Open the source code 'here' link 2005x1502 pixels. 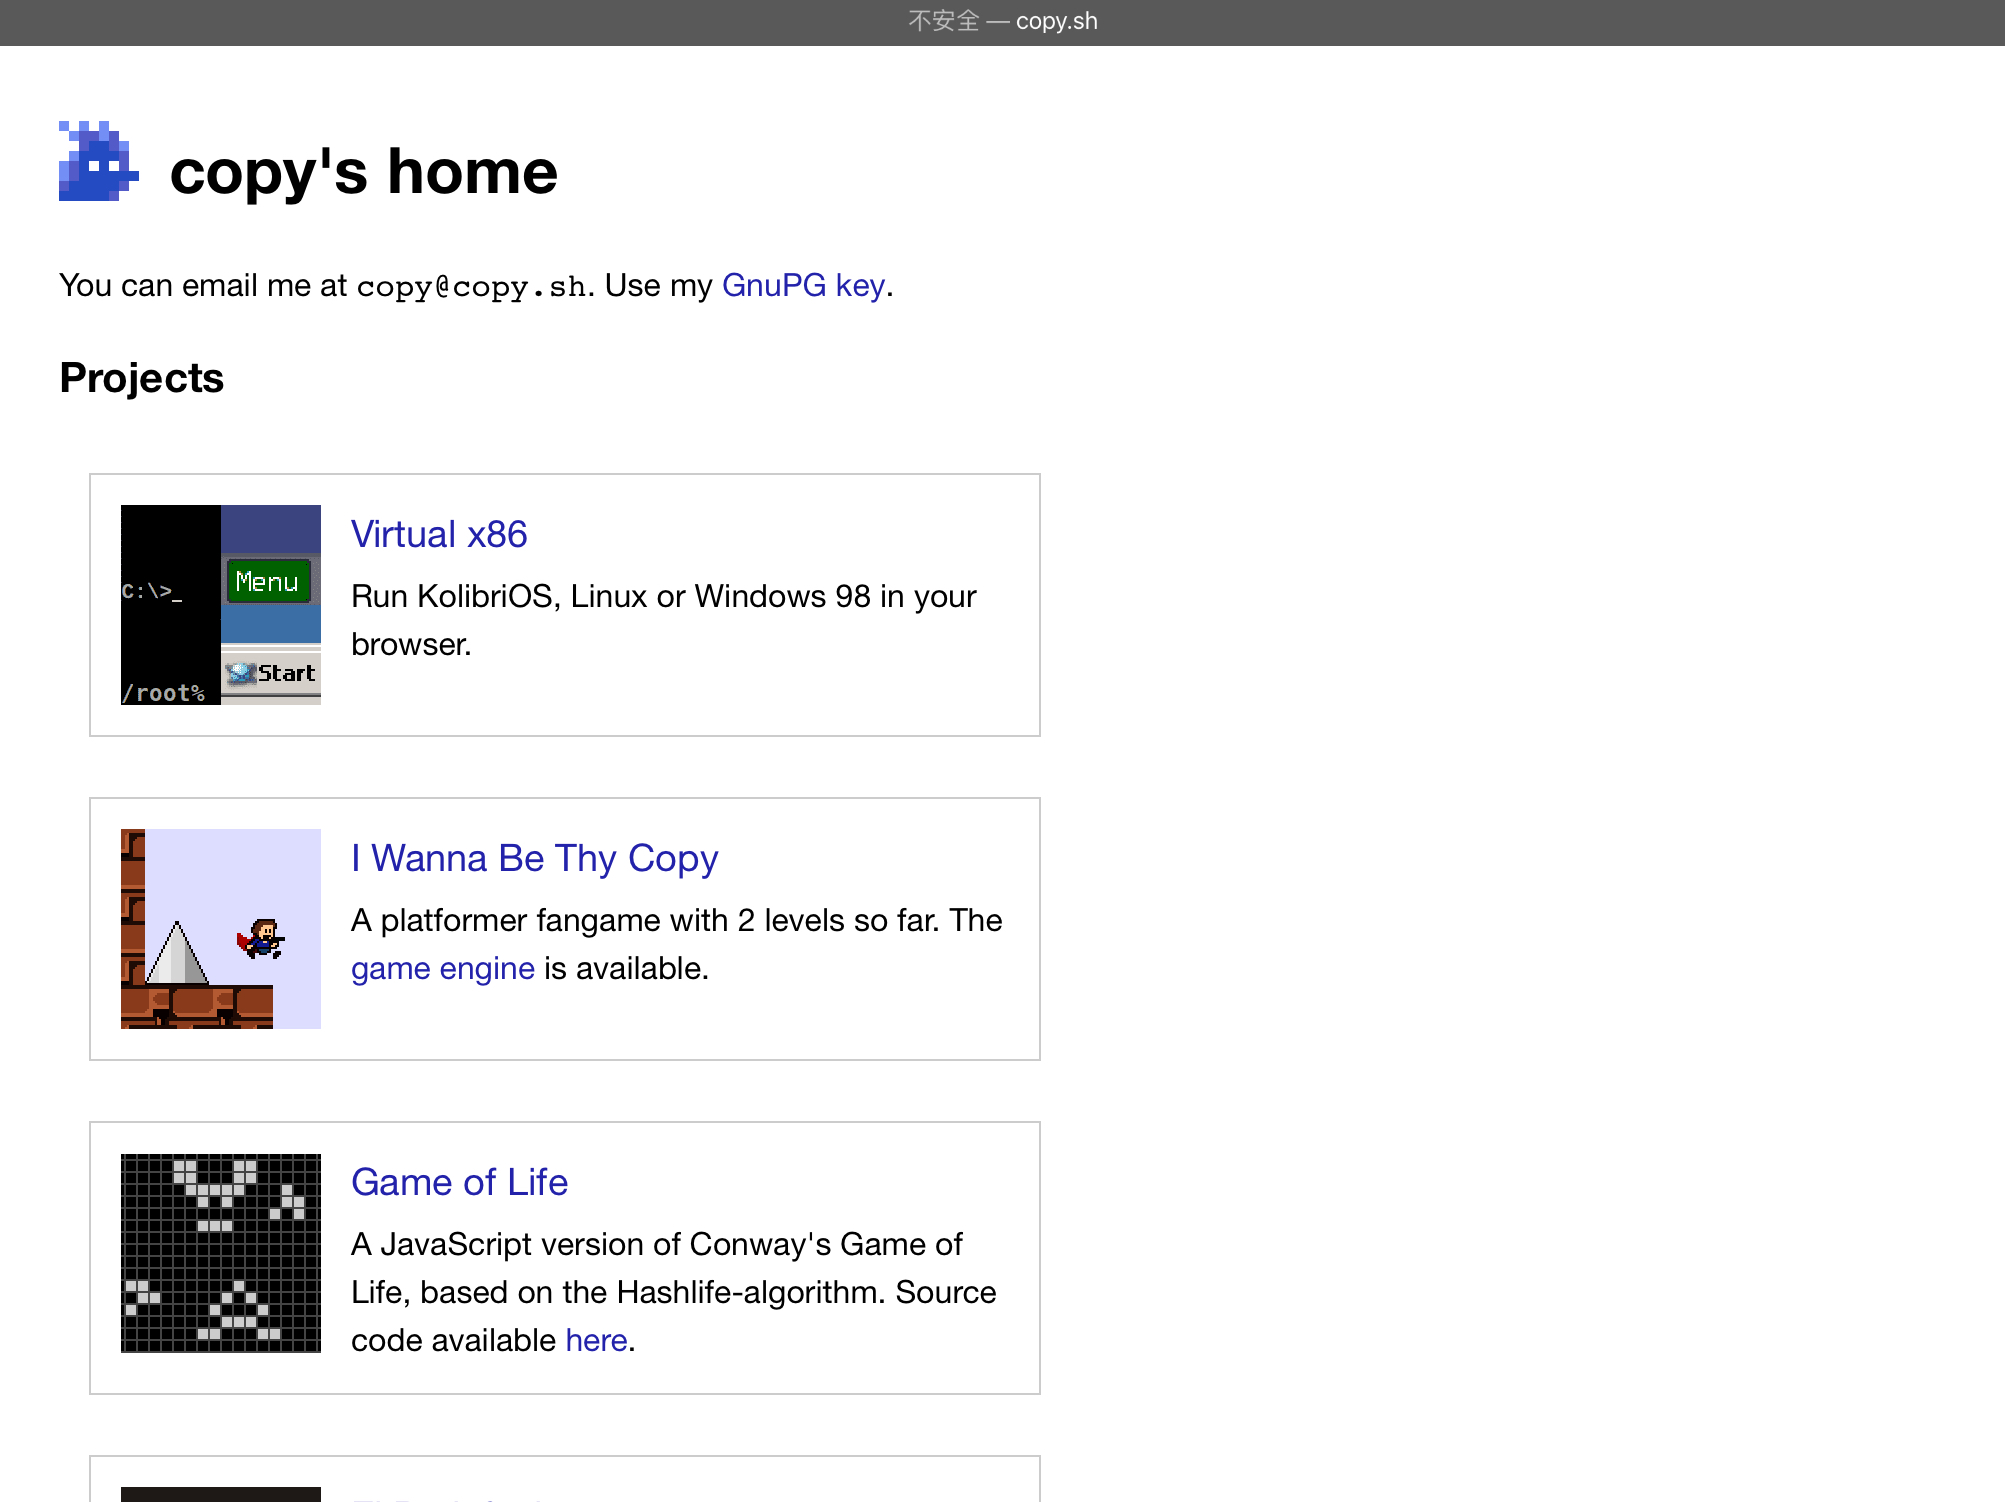click(596, 1341)
